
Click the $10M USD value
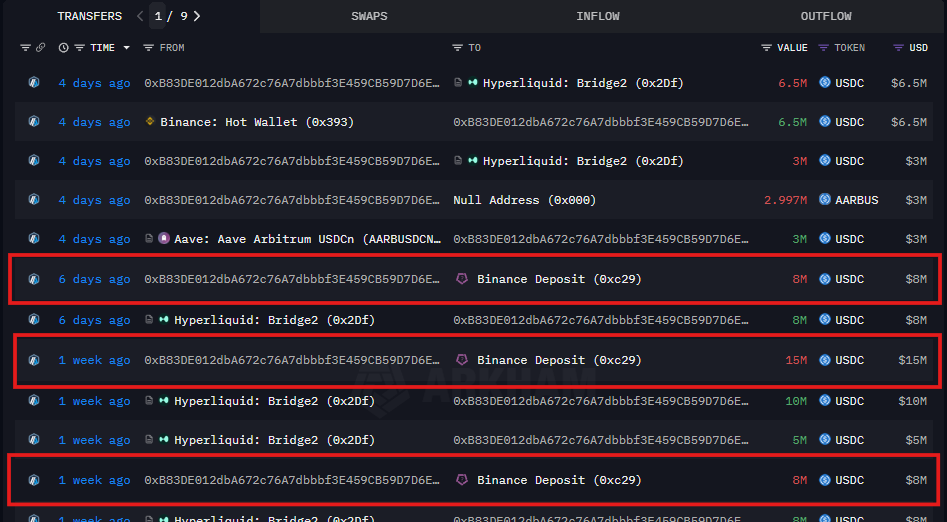tap(912, 401)
